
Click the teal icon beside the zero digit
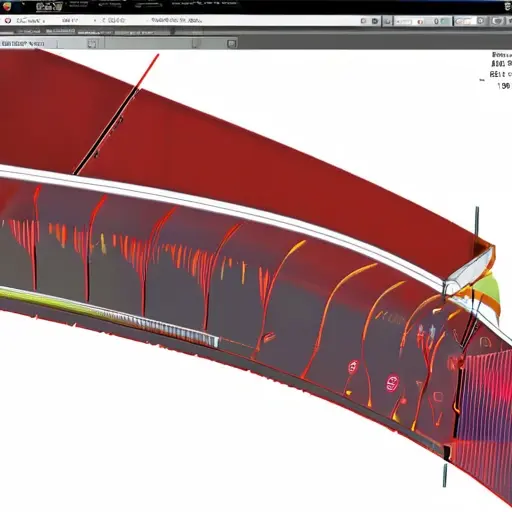coord(444,21)
